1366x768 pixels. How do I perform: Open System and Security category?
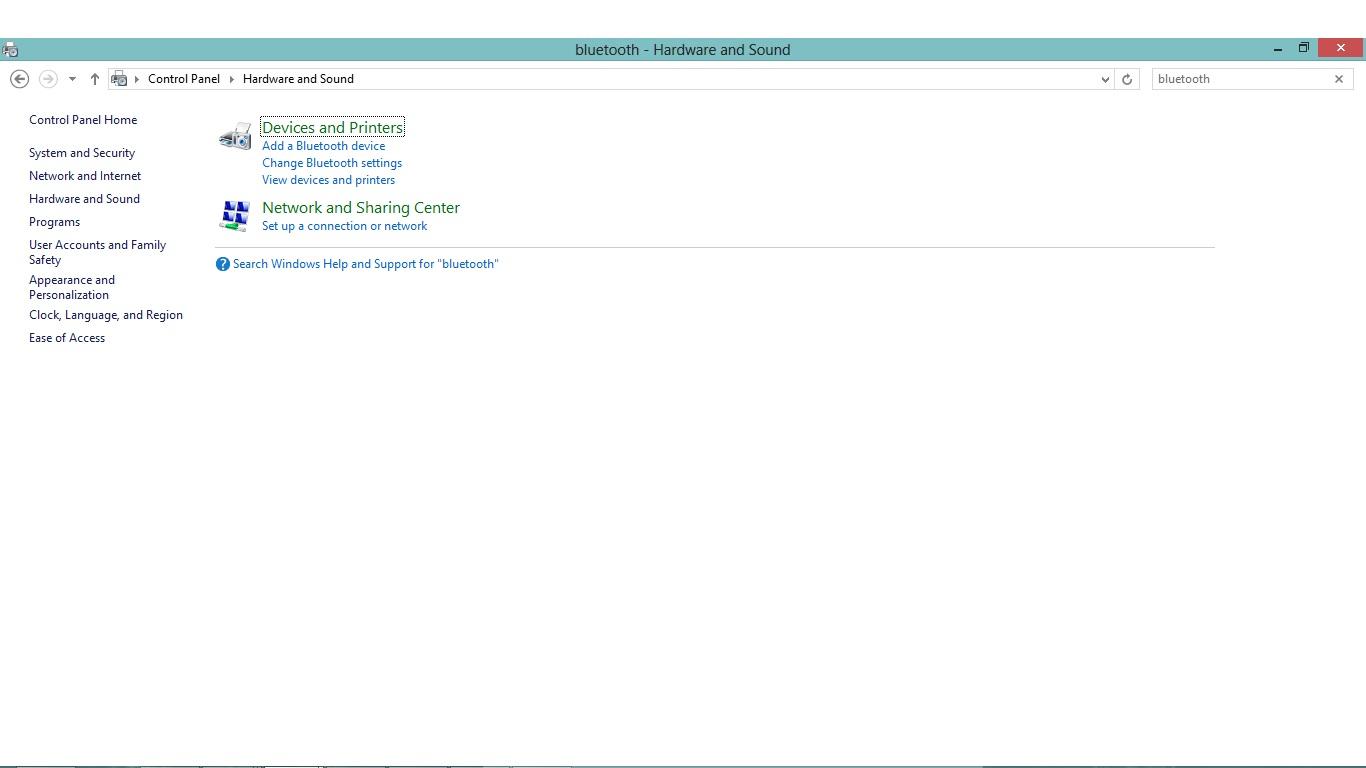pyautogui.click(x=82, y=153)
